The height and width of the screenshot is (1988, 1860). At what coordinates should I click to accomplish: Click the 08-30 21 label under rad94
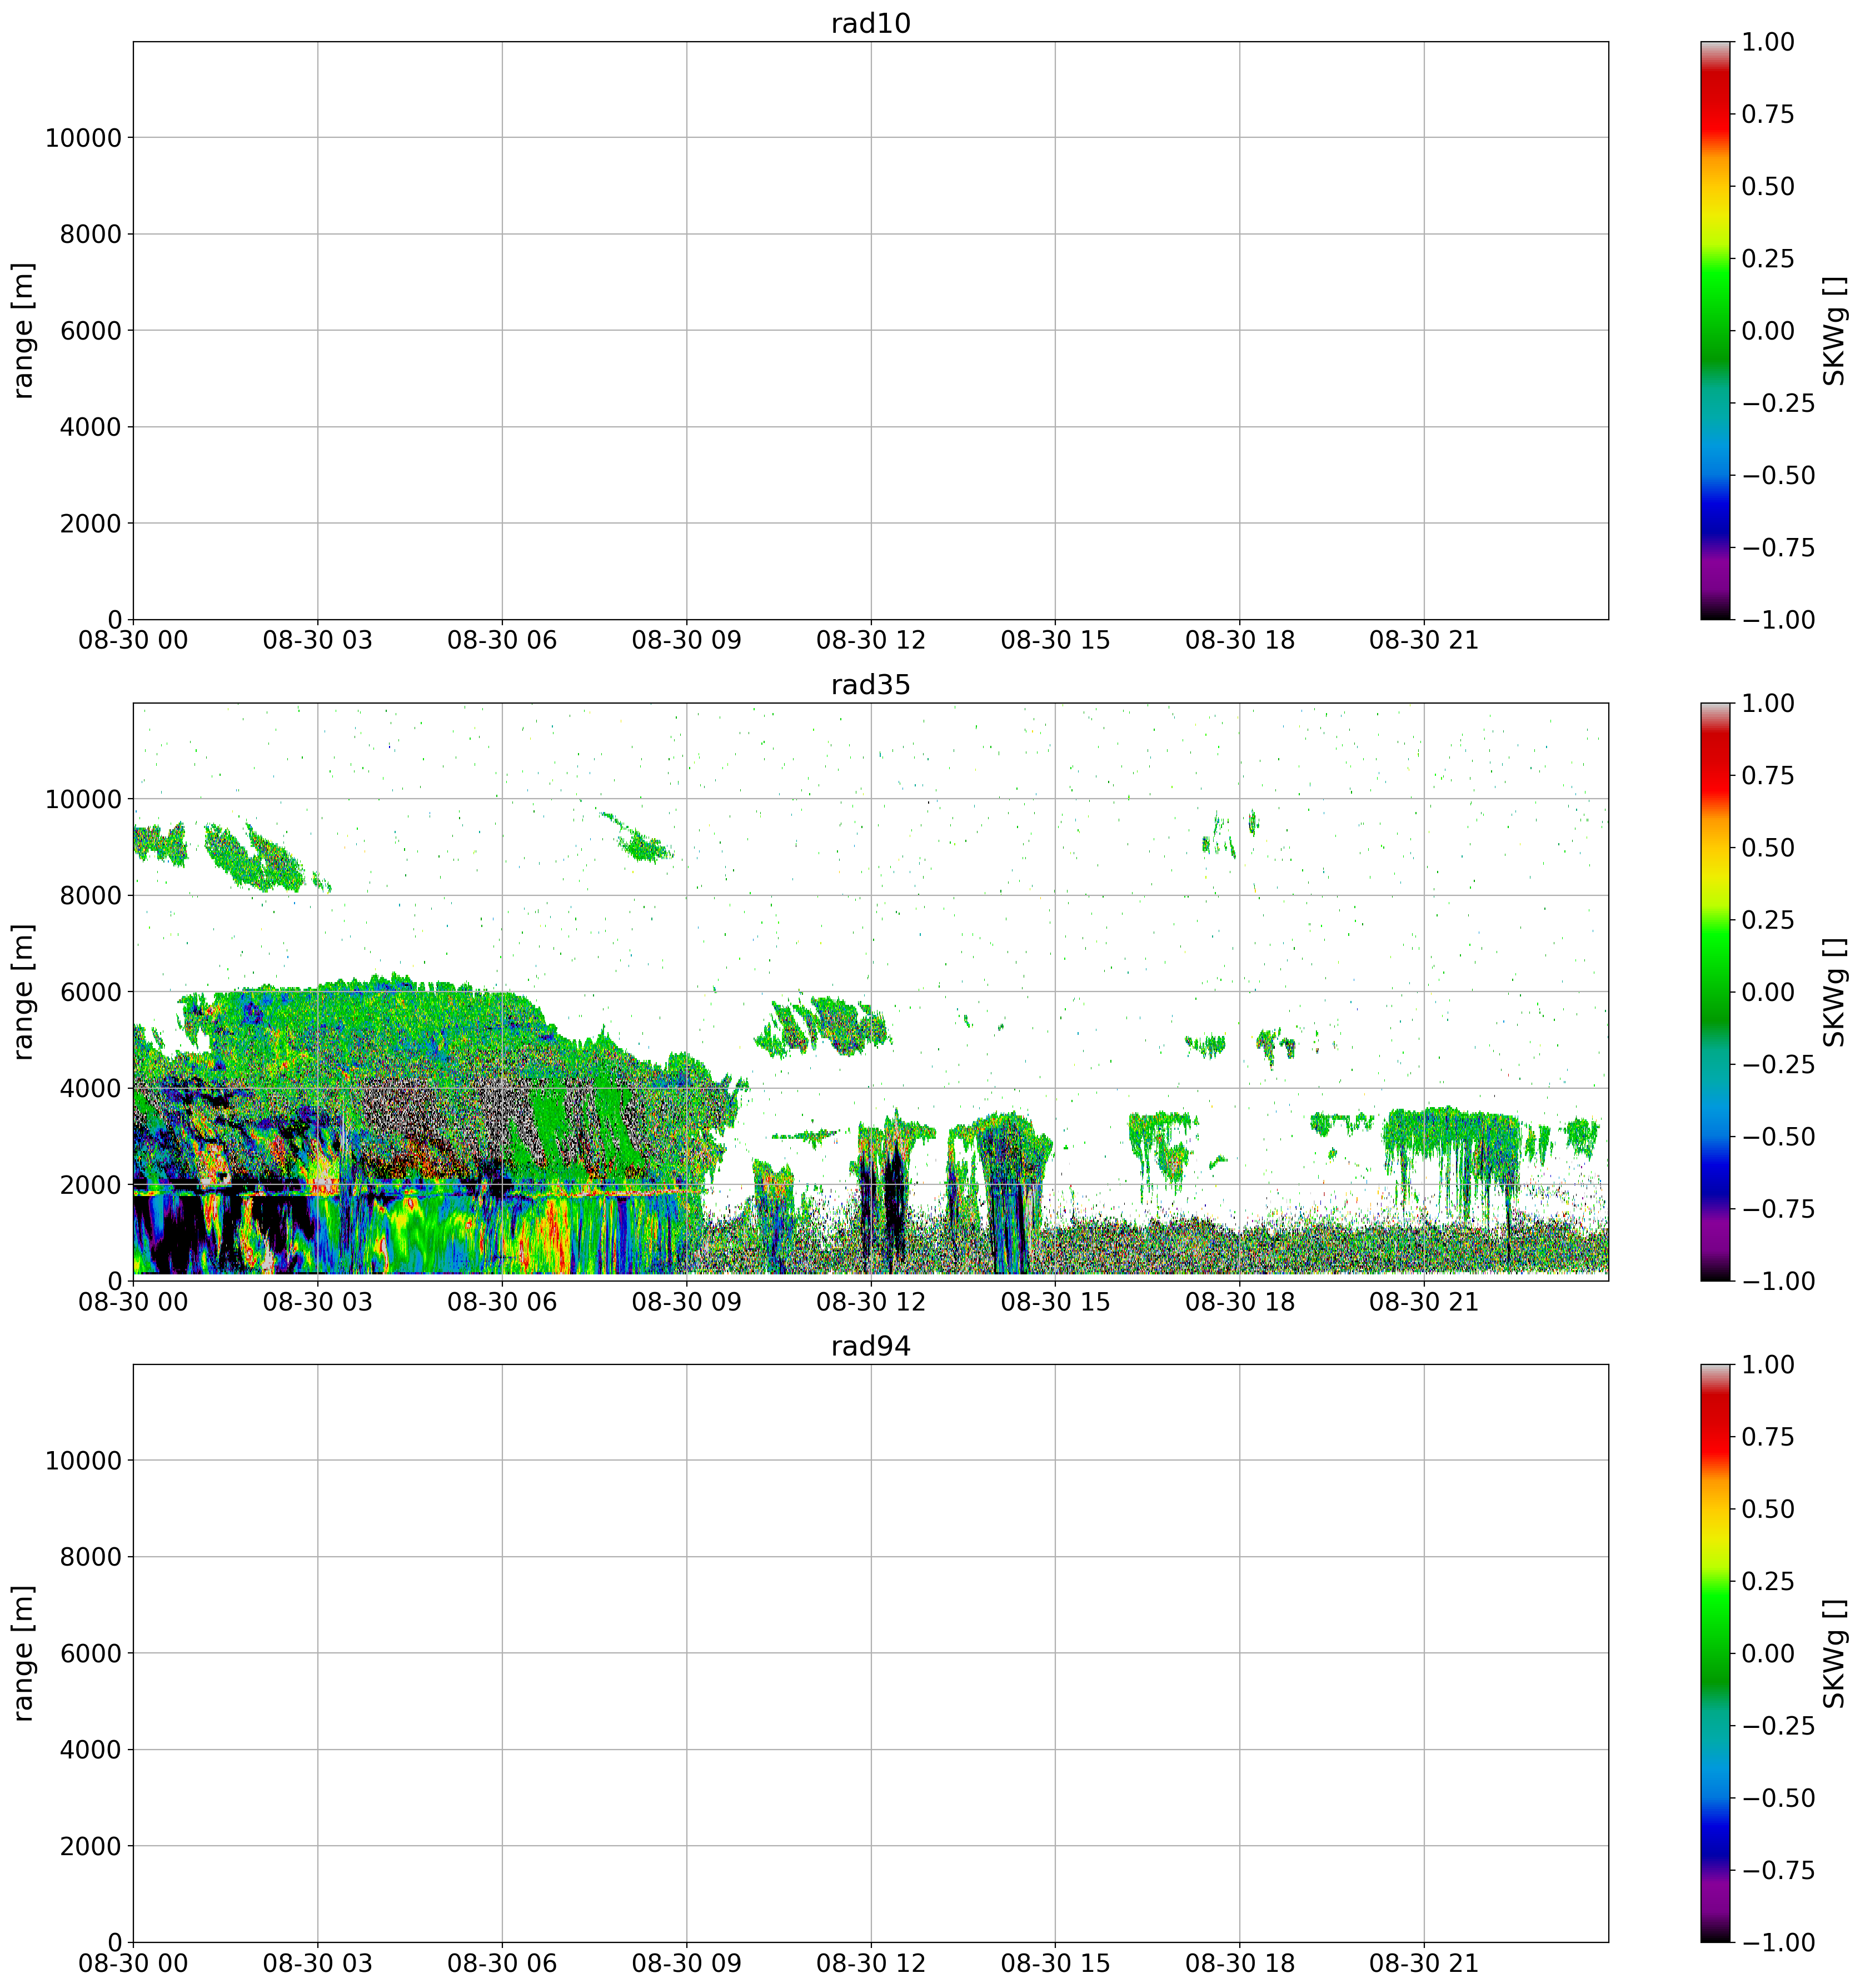(1423, 1964)
